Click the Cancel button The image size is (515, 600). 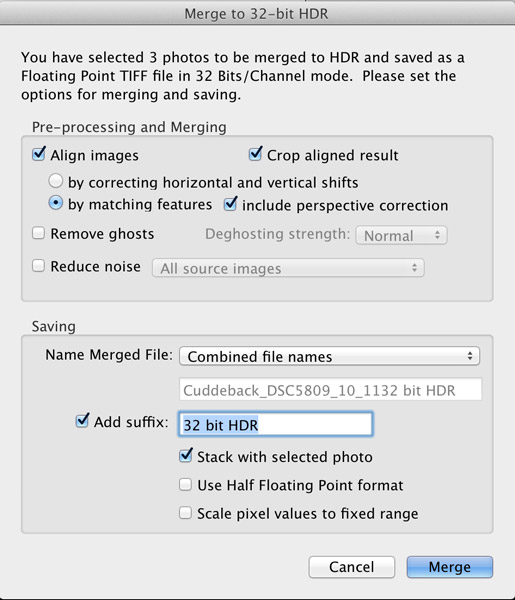pos(352,567)
